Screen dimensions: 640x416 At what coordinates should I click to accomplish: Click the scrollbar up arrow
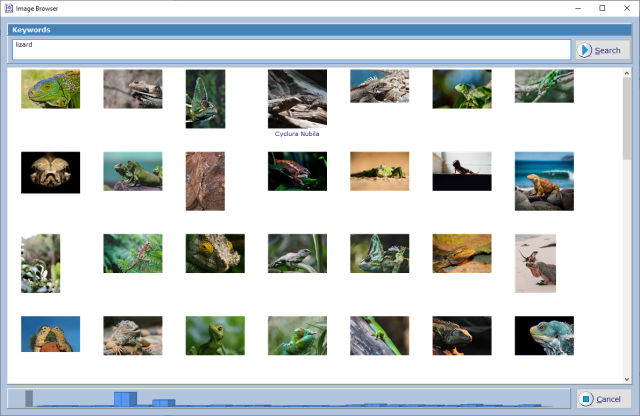pos(627,73)
